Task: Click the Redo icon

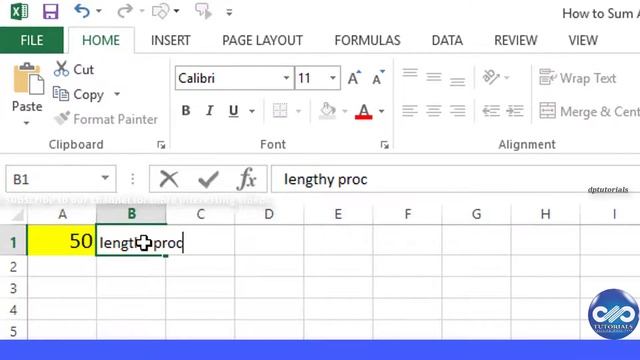Action: click(124, 11)
